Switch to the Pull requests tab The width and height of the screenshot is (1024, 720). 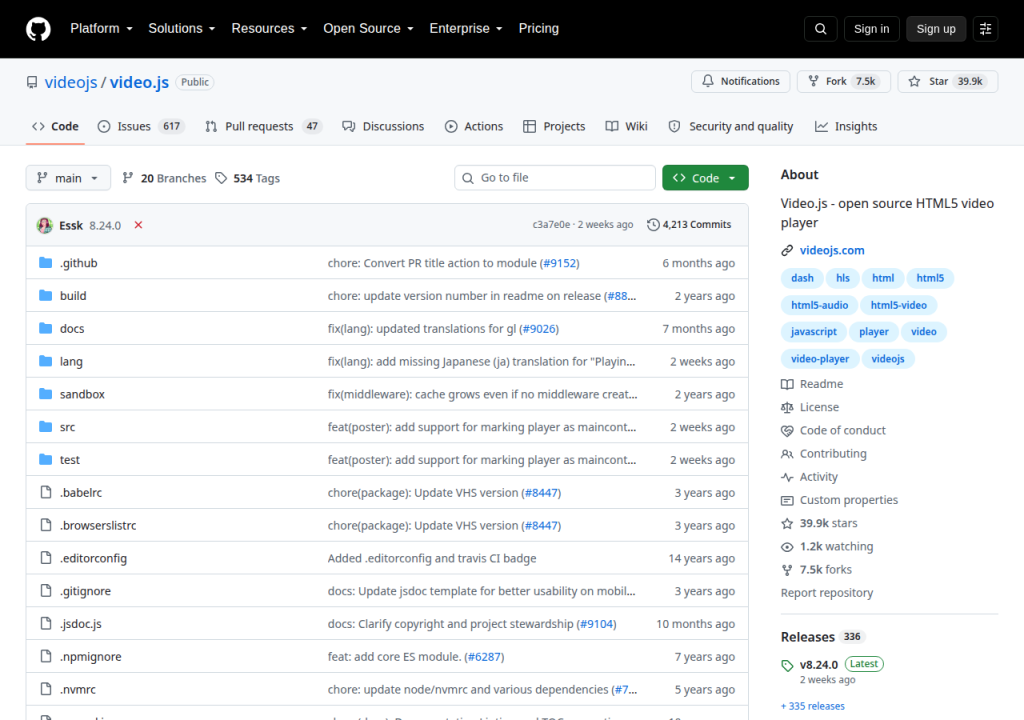tap(263, 126)
